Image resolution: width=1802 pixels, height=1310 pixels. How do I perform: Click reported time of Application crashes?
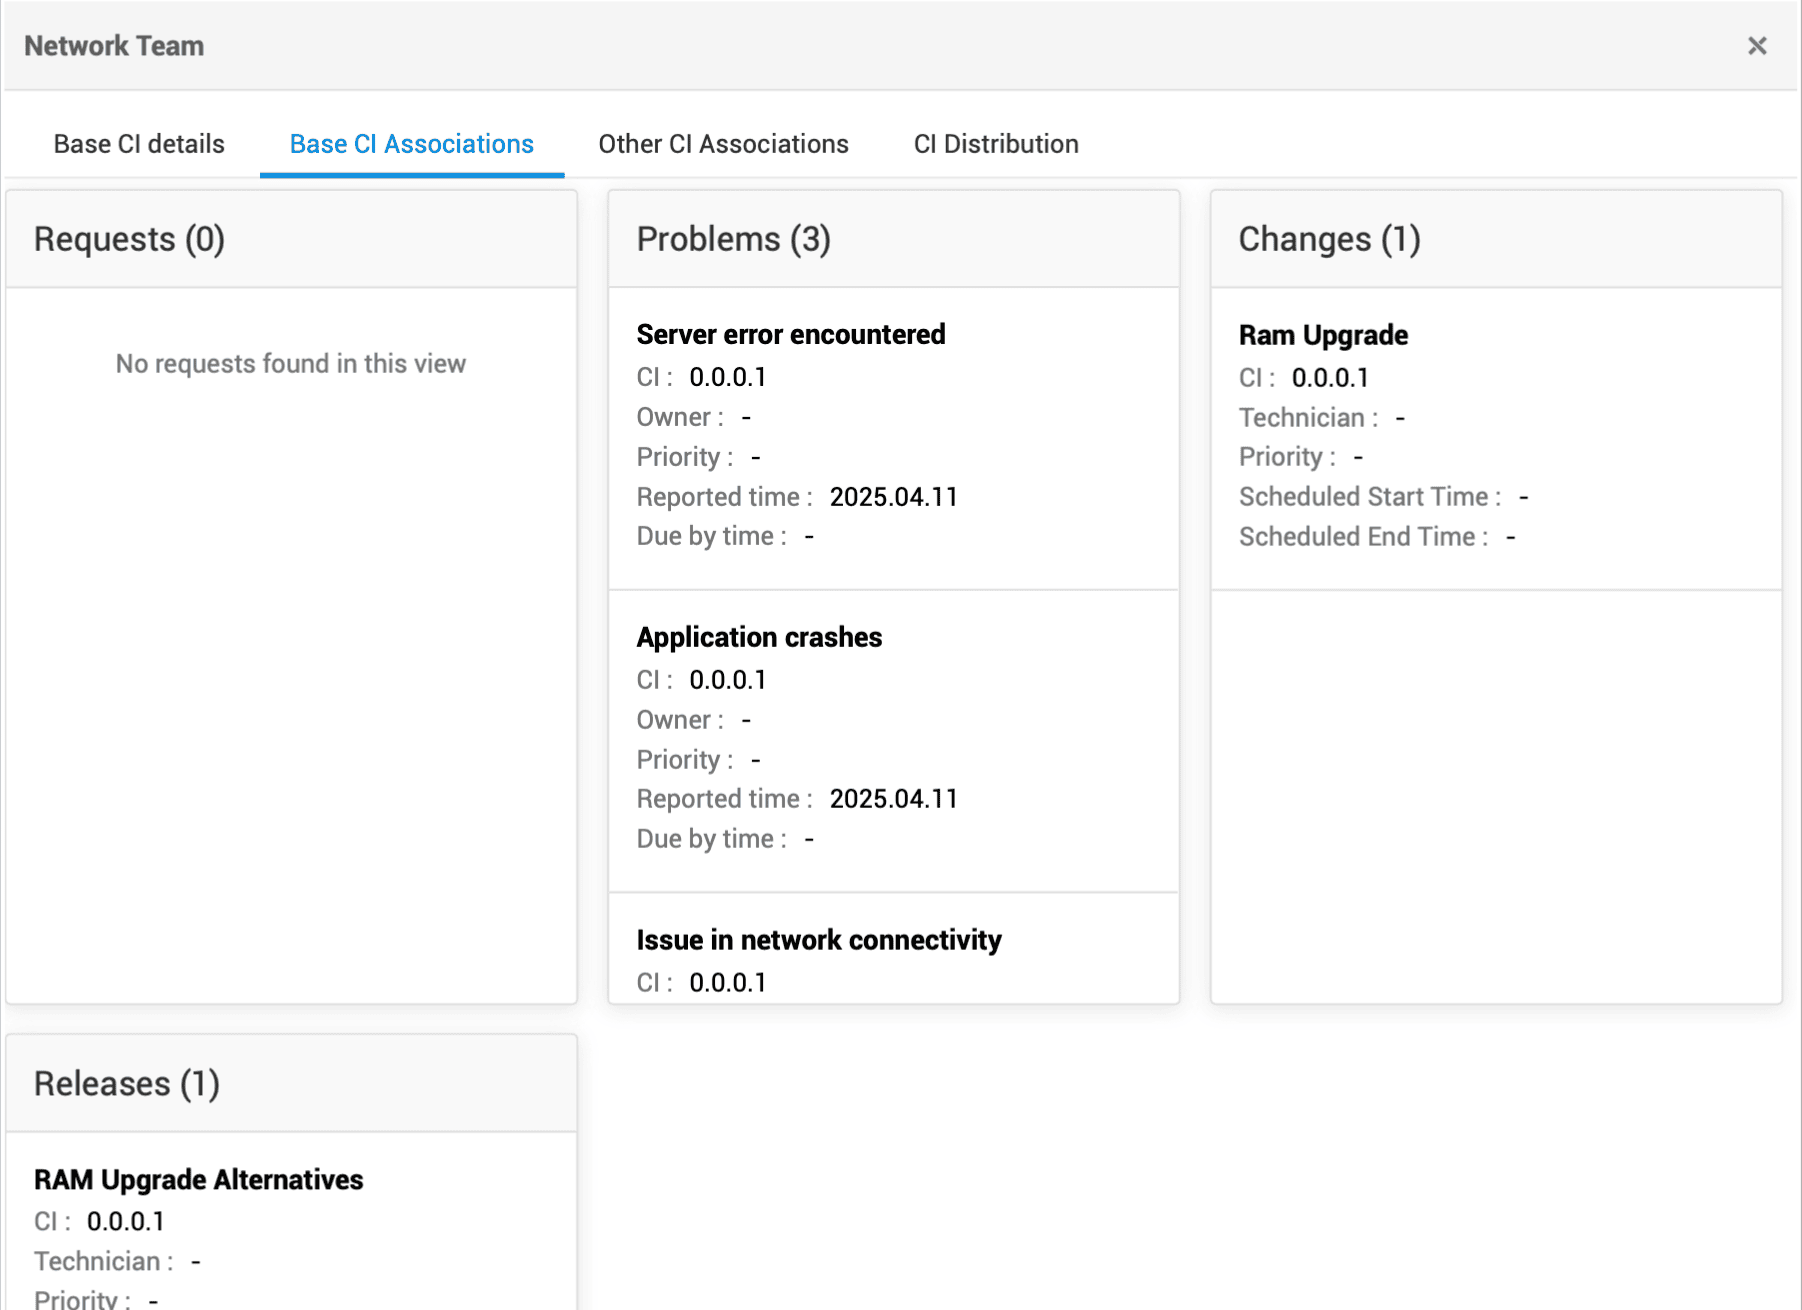(893, 799)
